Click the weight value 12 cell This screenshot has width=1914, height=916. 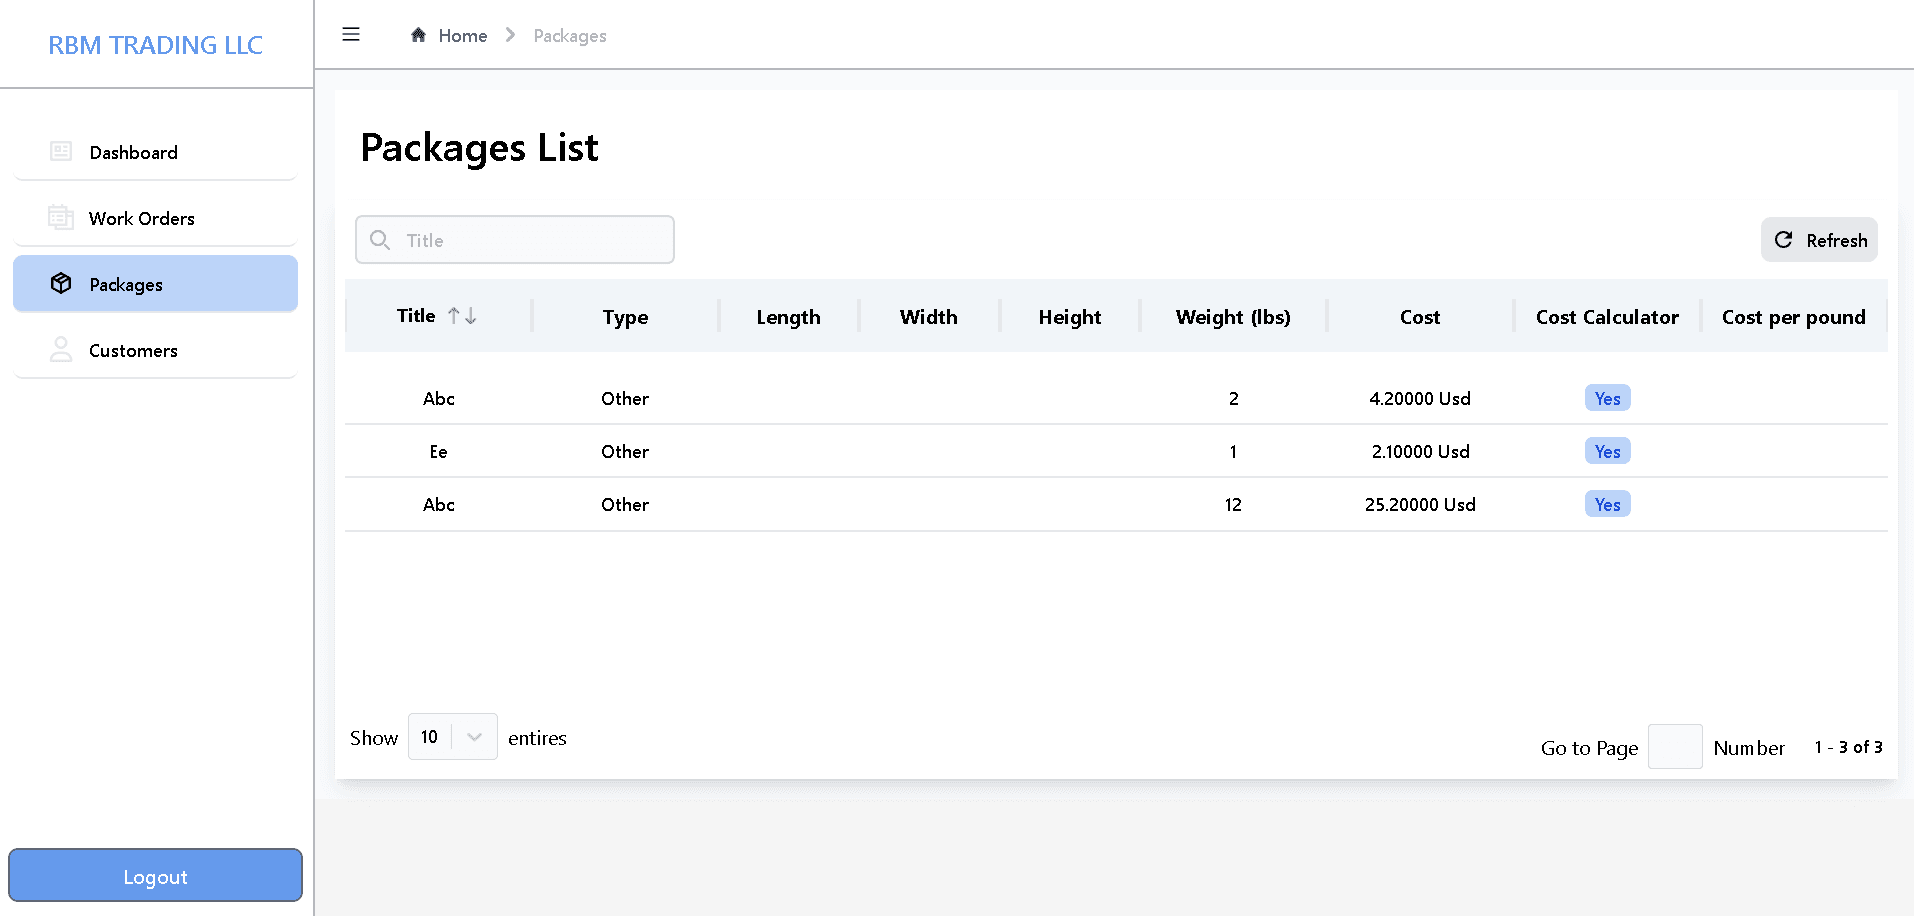pyautogui.click(x=1233, y=504)
